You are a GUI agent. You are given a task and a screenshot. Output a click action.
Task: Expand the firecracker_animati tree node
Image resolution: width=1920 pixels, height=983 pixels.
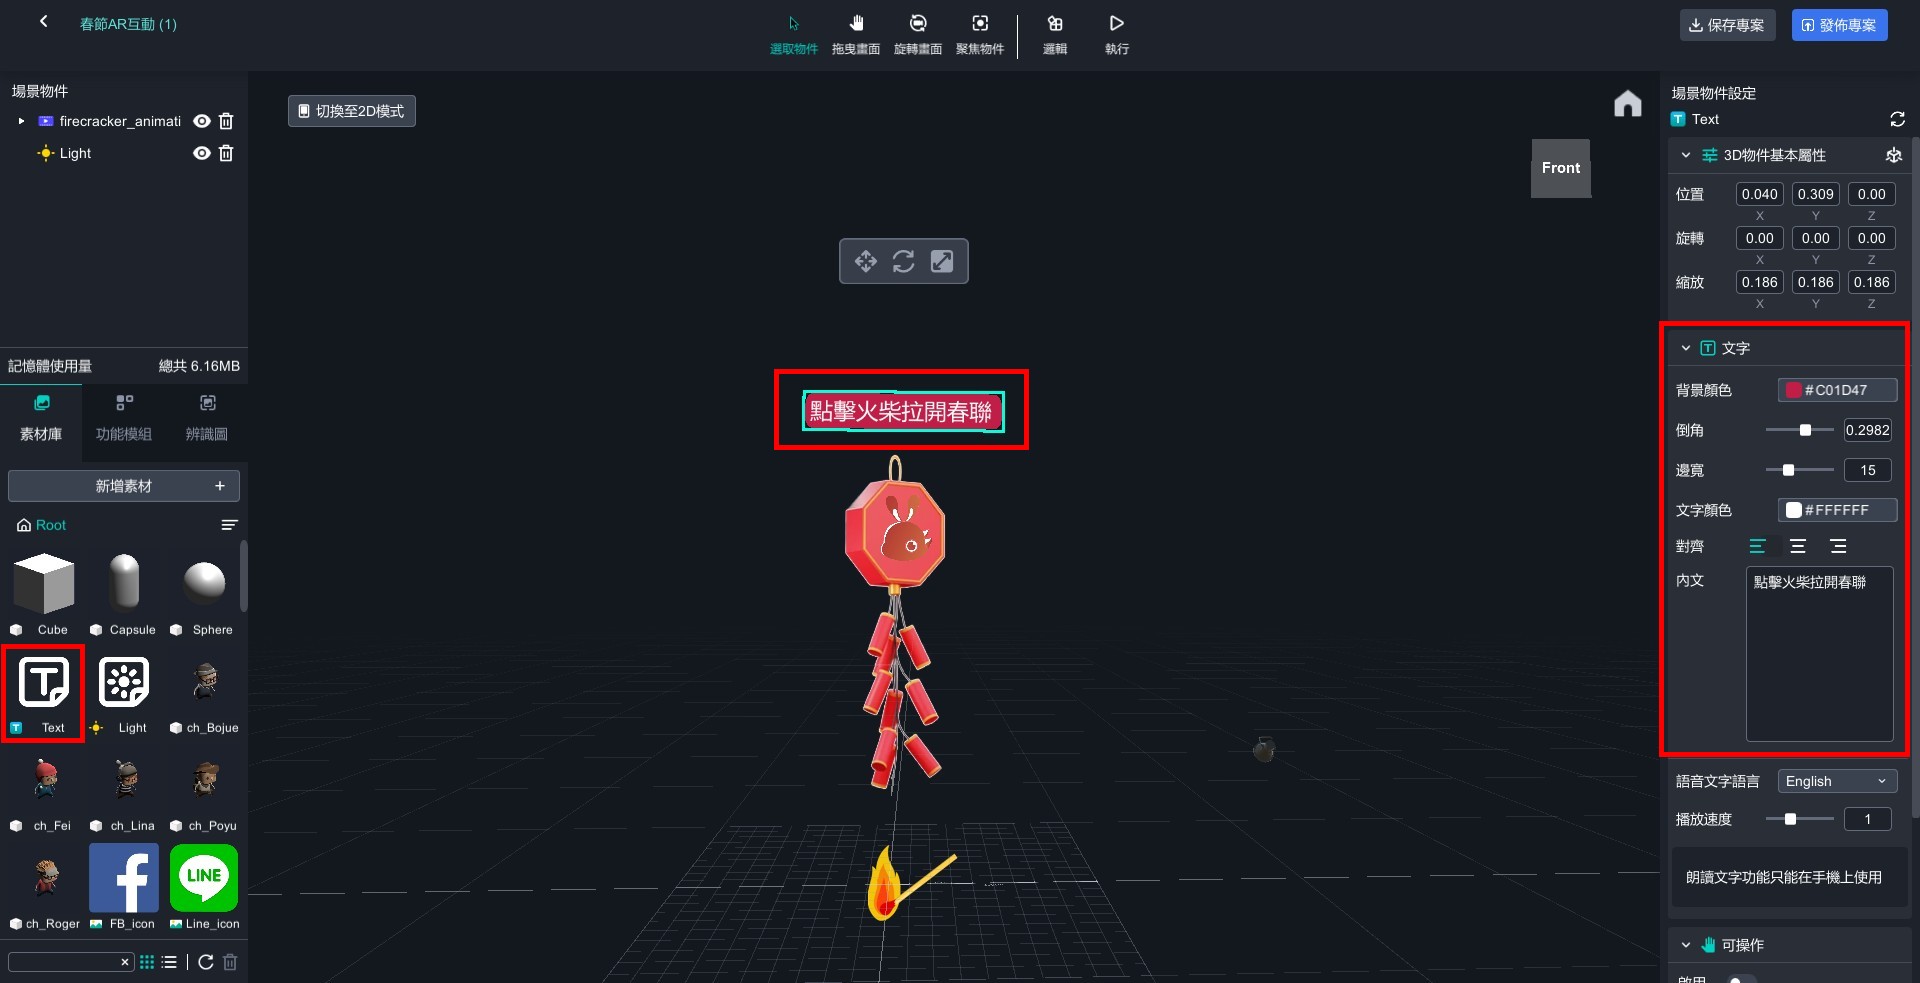tap(21, 121)
